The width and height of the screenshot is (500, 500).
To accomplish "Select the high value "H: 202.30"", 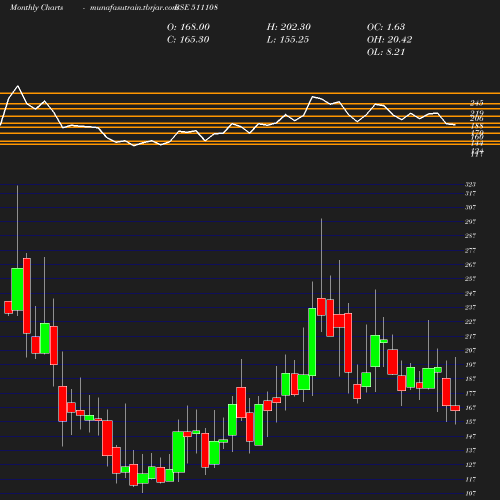I will pyautogui.click(x=289, y=27).
